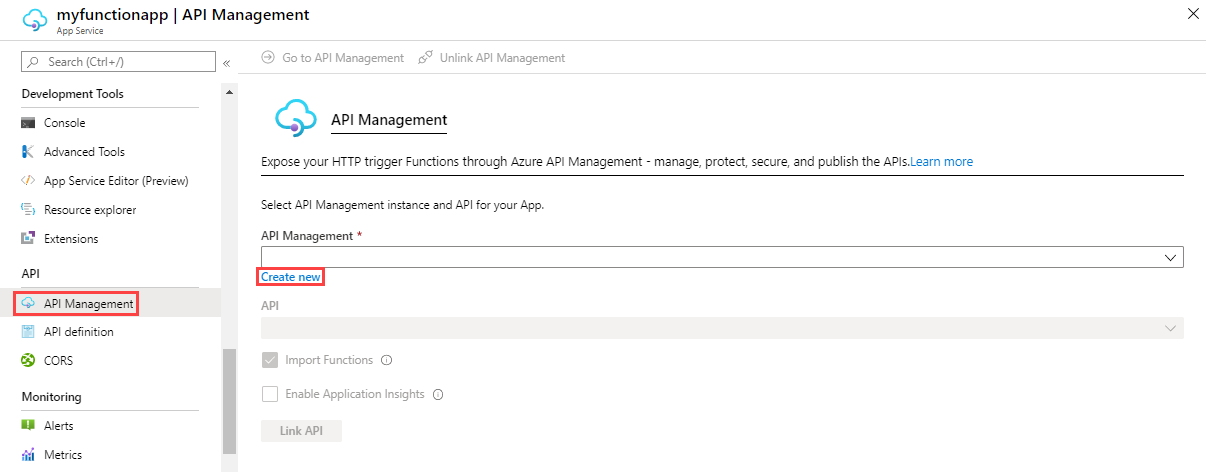Click the Create new link
This screenshot has width=1206, height=472.
point(291,277)
